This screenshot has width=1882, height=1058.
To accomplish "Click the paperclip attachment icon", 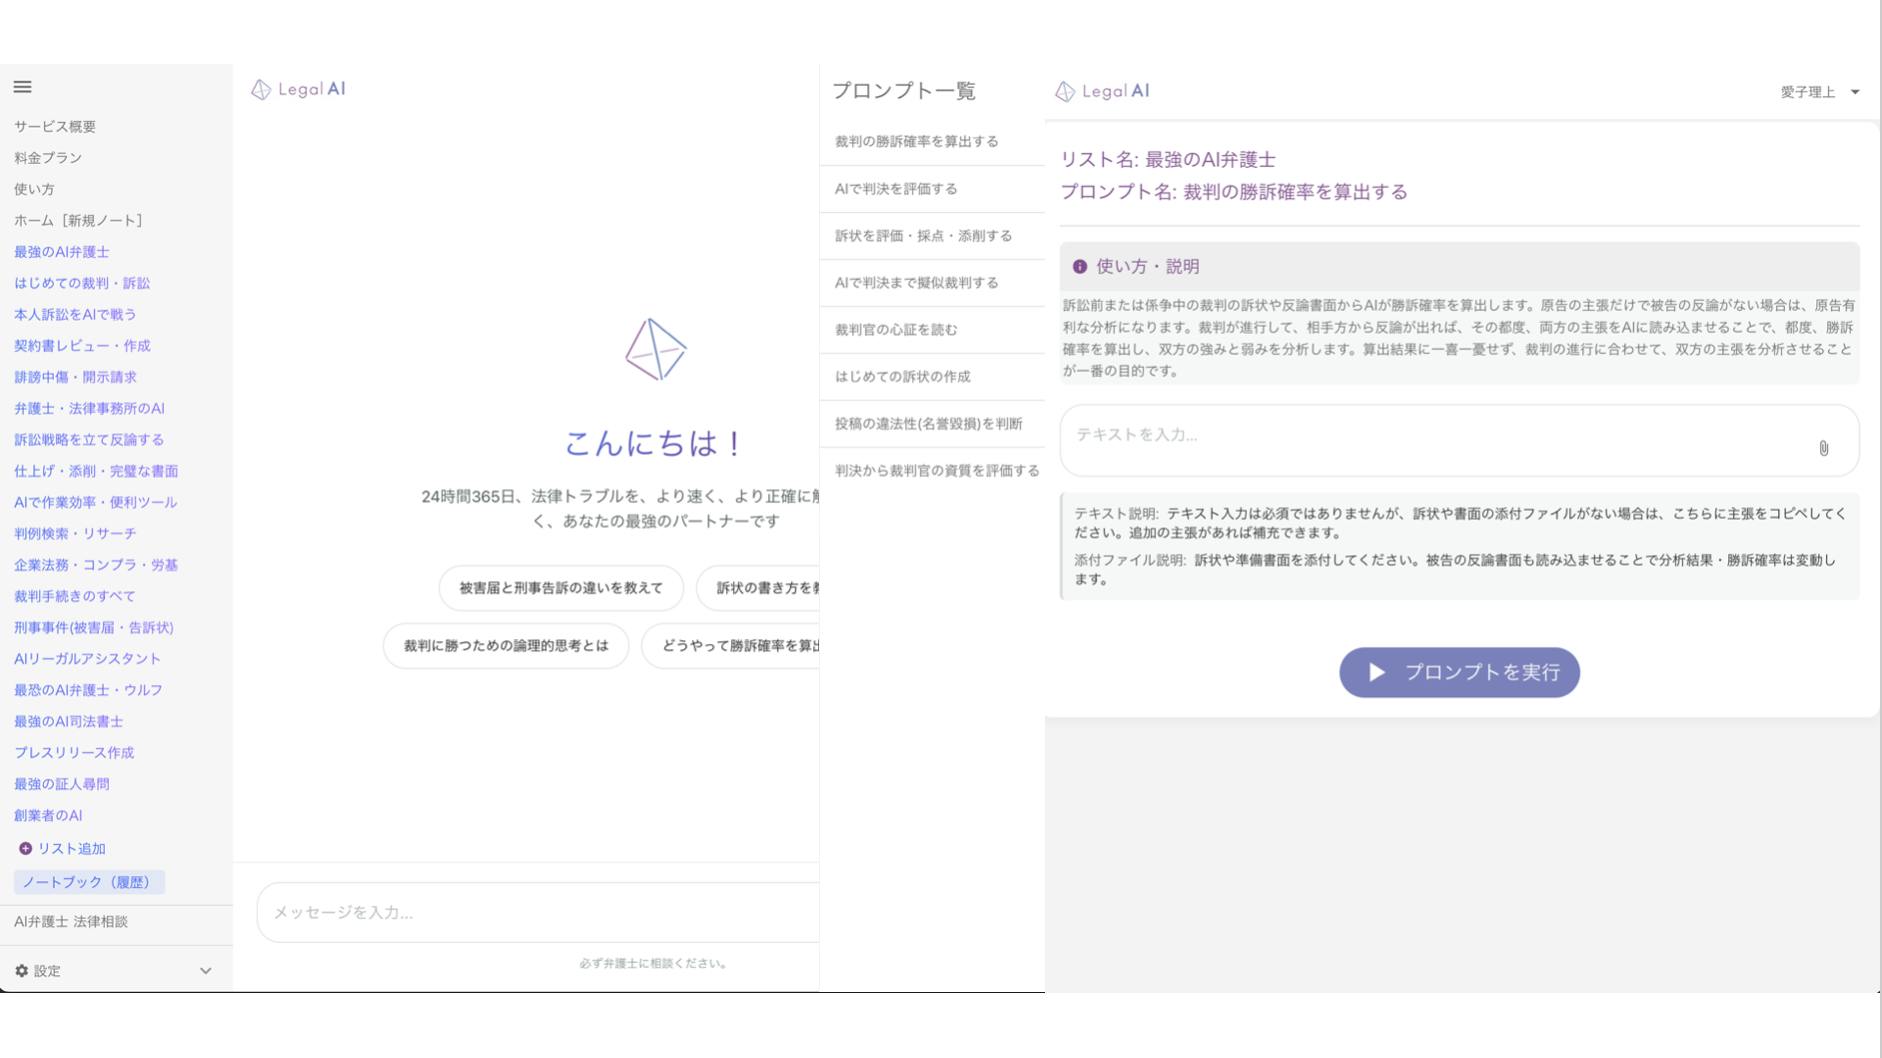I will coord(1823,448).
